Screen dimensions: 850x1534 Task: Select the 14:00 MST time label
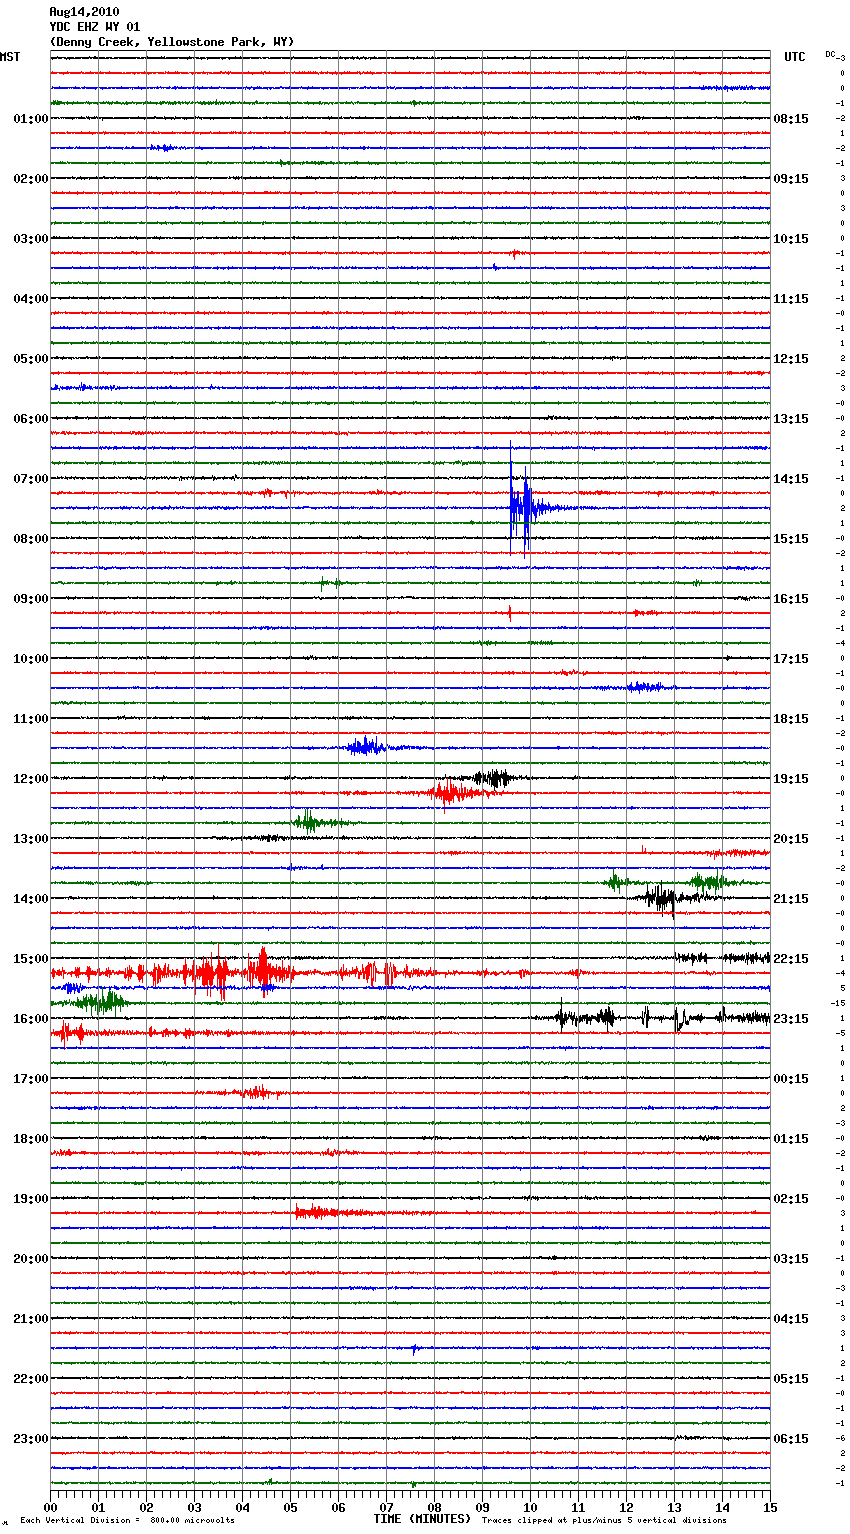31,899
